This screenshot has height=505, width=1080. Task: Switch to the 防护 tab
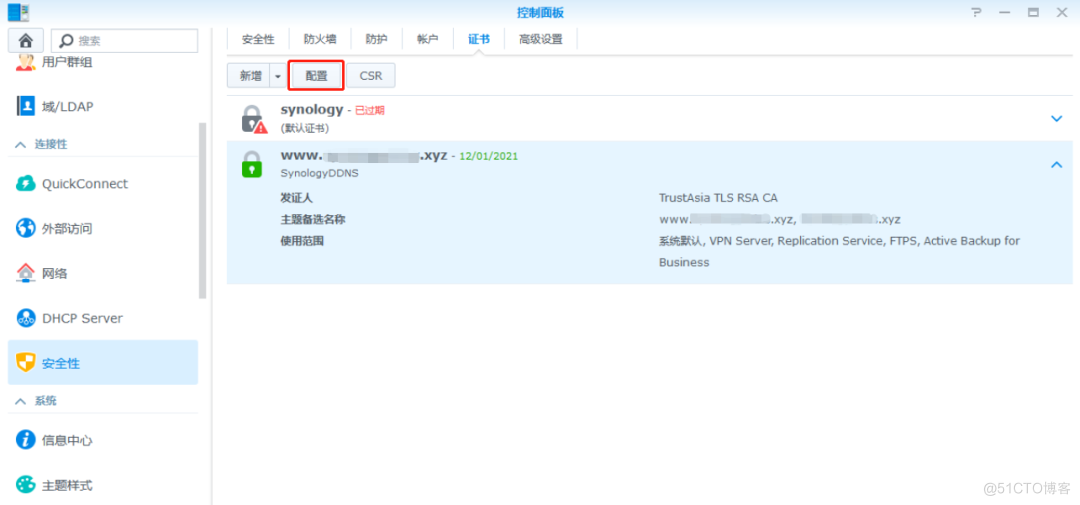tap(376, 39)
